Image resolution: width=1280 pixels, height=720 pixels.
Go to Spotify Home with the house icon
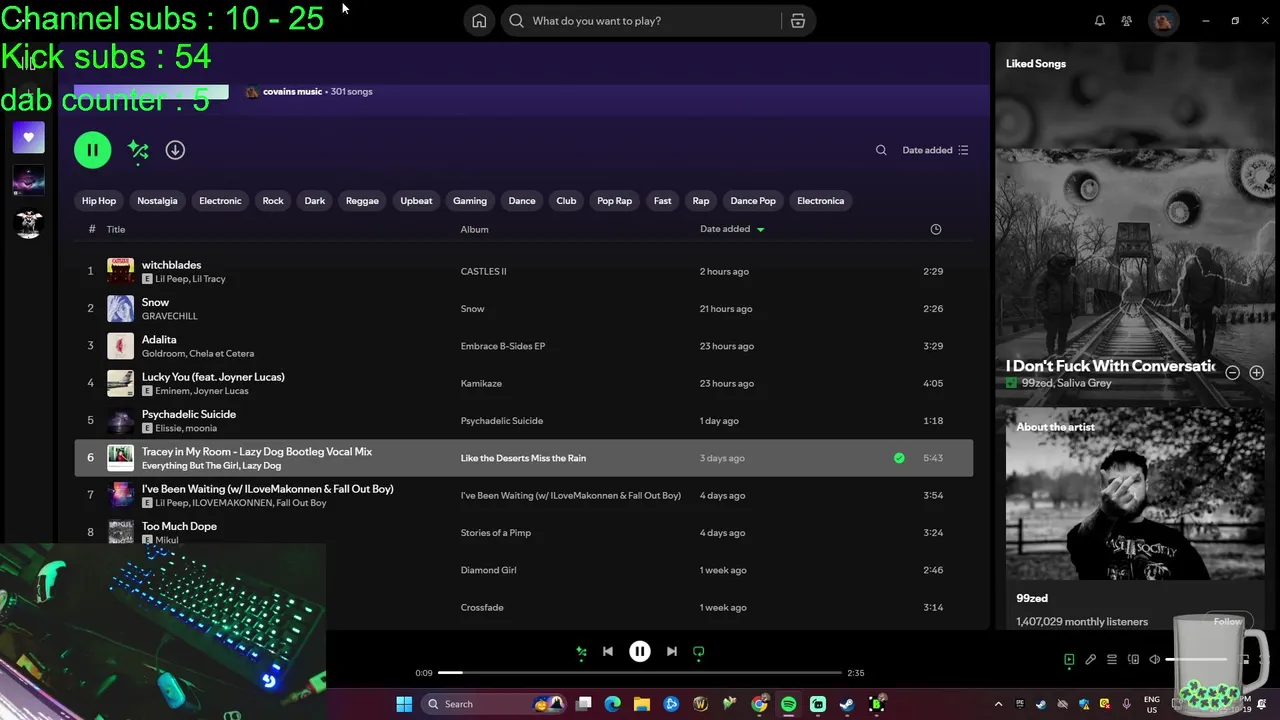479,21
